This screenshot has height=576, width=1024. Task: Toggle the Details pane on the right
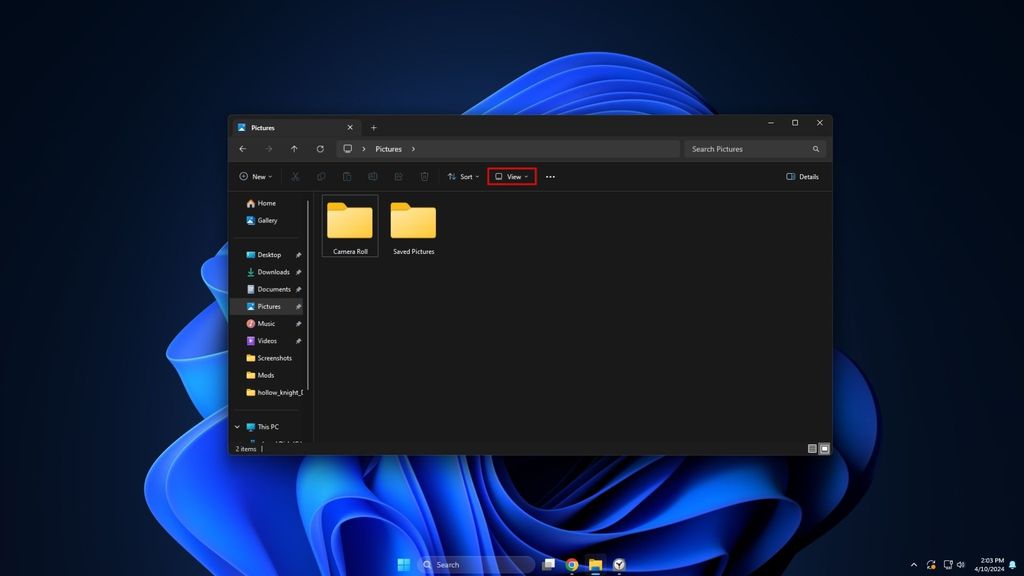click(x=802, y=176)
